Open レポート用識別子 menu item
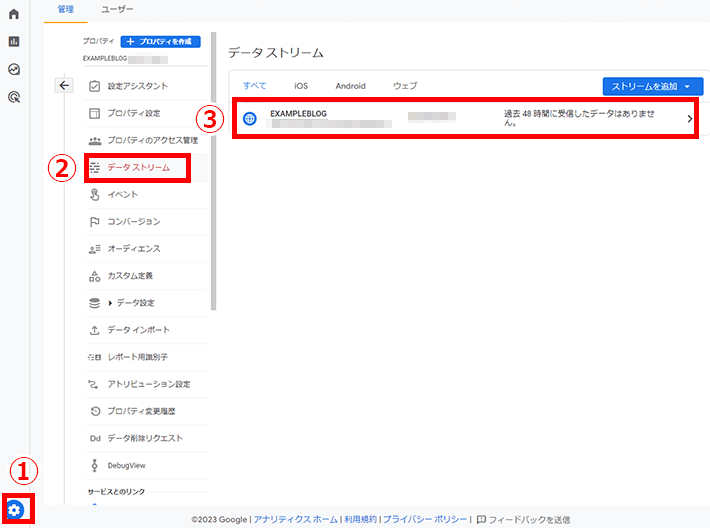The height and width of the screenshot is (528, 710). click(146, 357)
